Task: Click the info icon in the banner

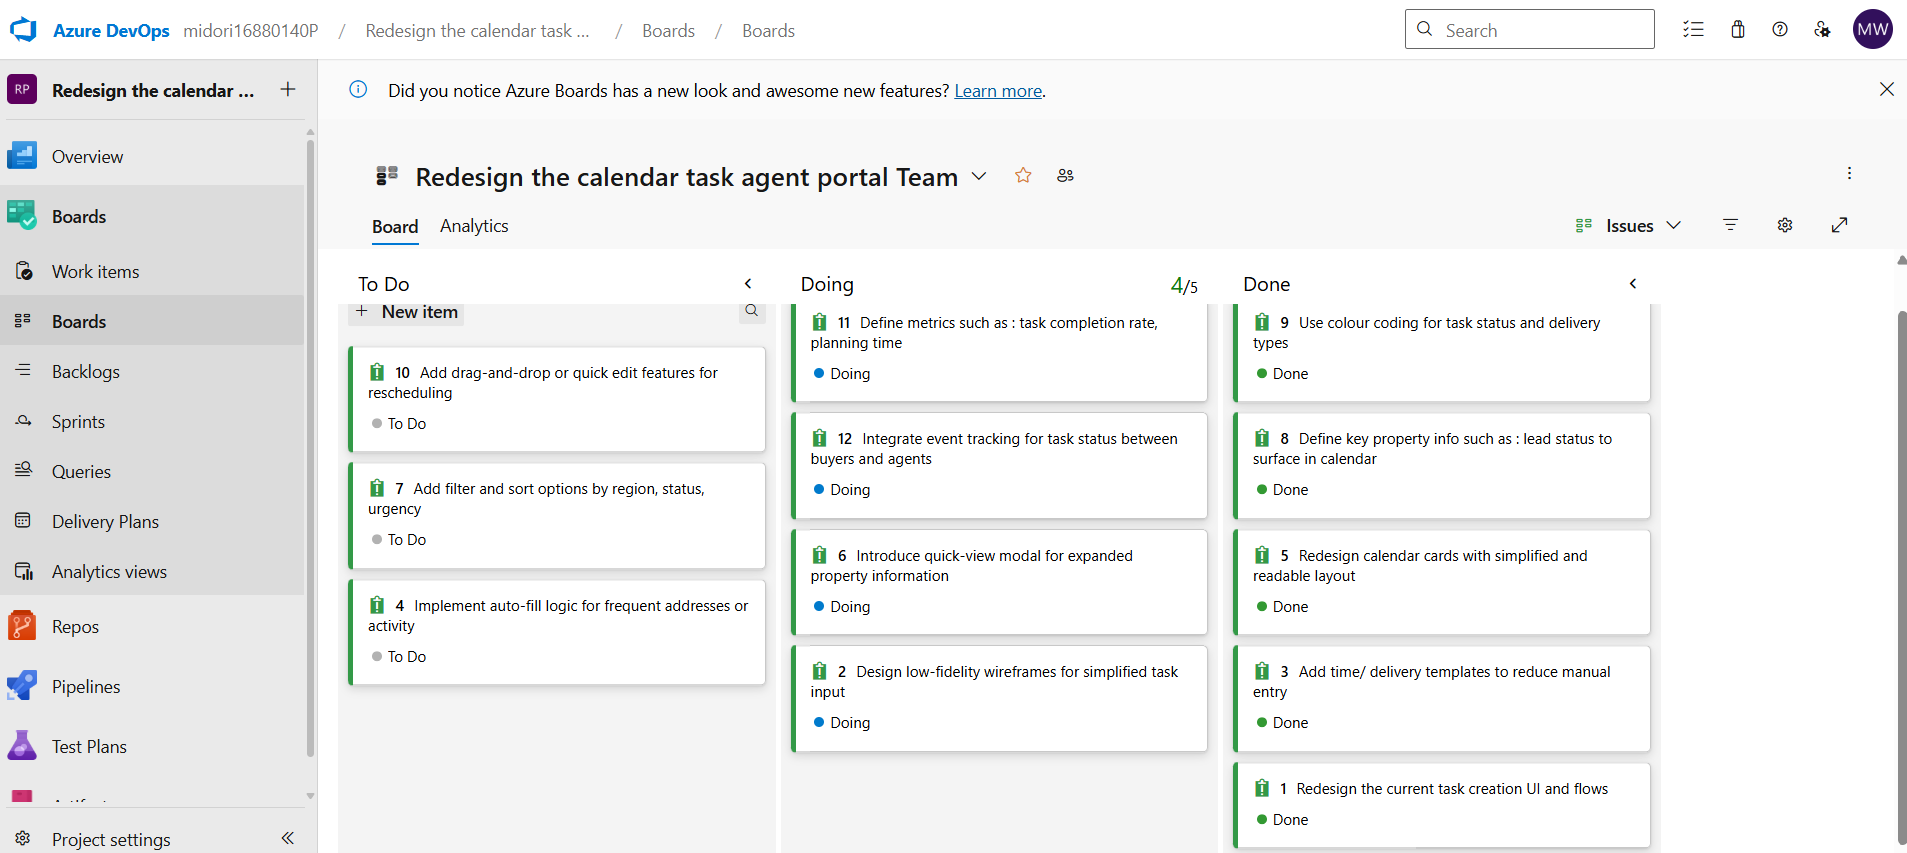Action: 358,90
